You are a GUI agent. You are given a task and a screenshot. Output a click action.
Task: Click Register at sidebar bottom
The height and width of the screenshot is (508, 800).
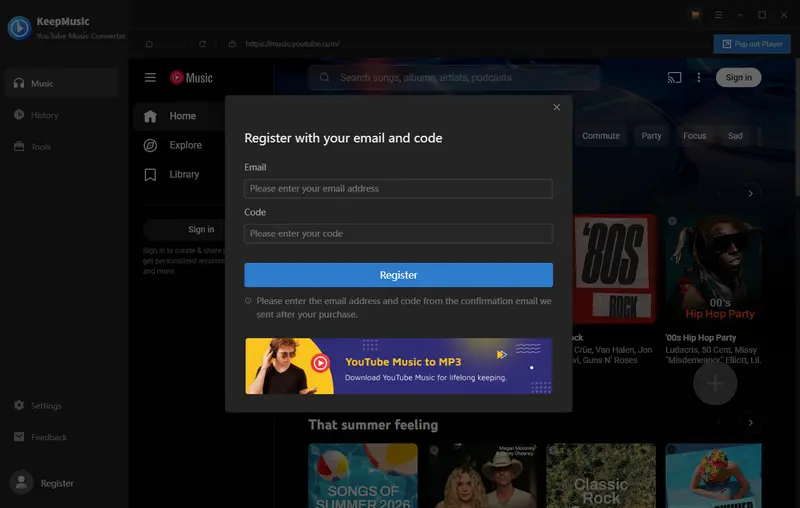(x=57, y=483)
